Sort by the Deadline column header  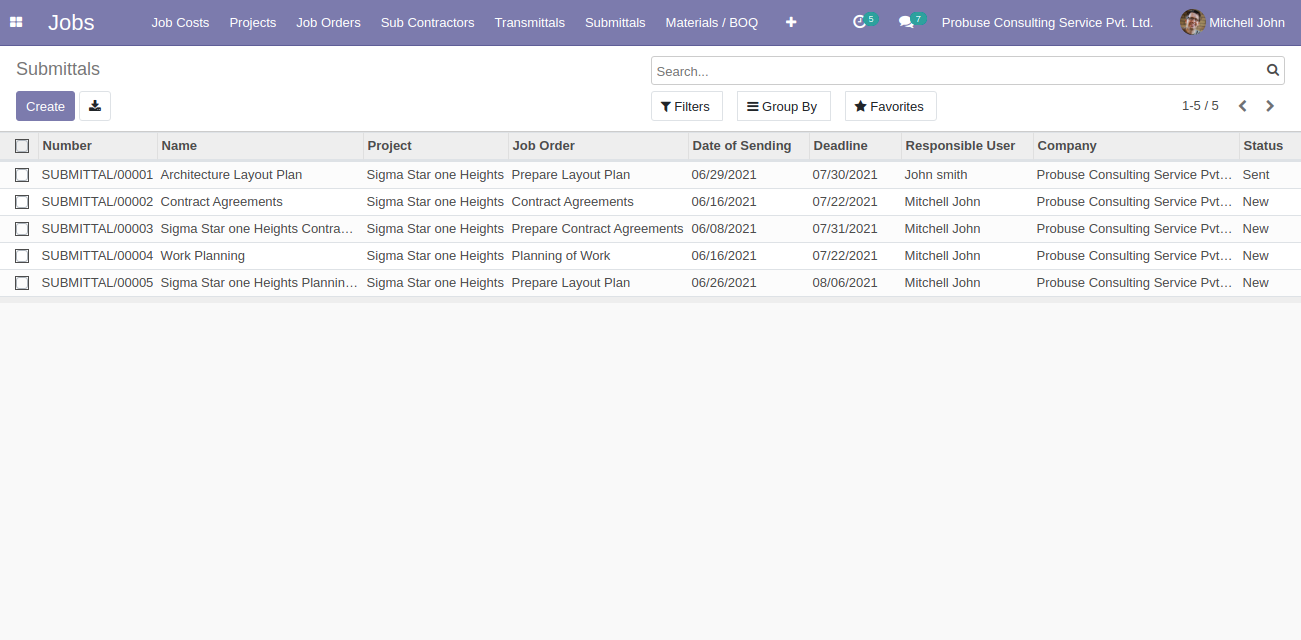point(855,146)
